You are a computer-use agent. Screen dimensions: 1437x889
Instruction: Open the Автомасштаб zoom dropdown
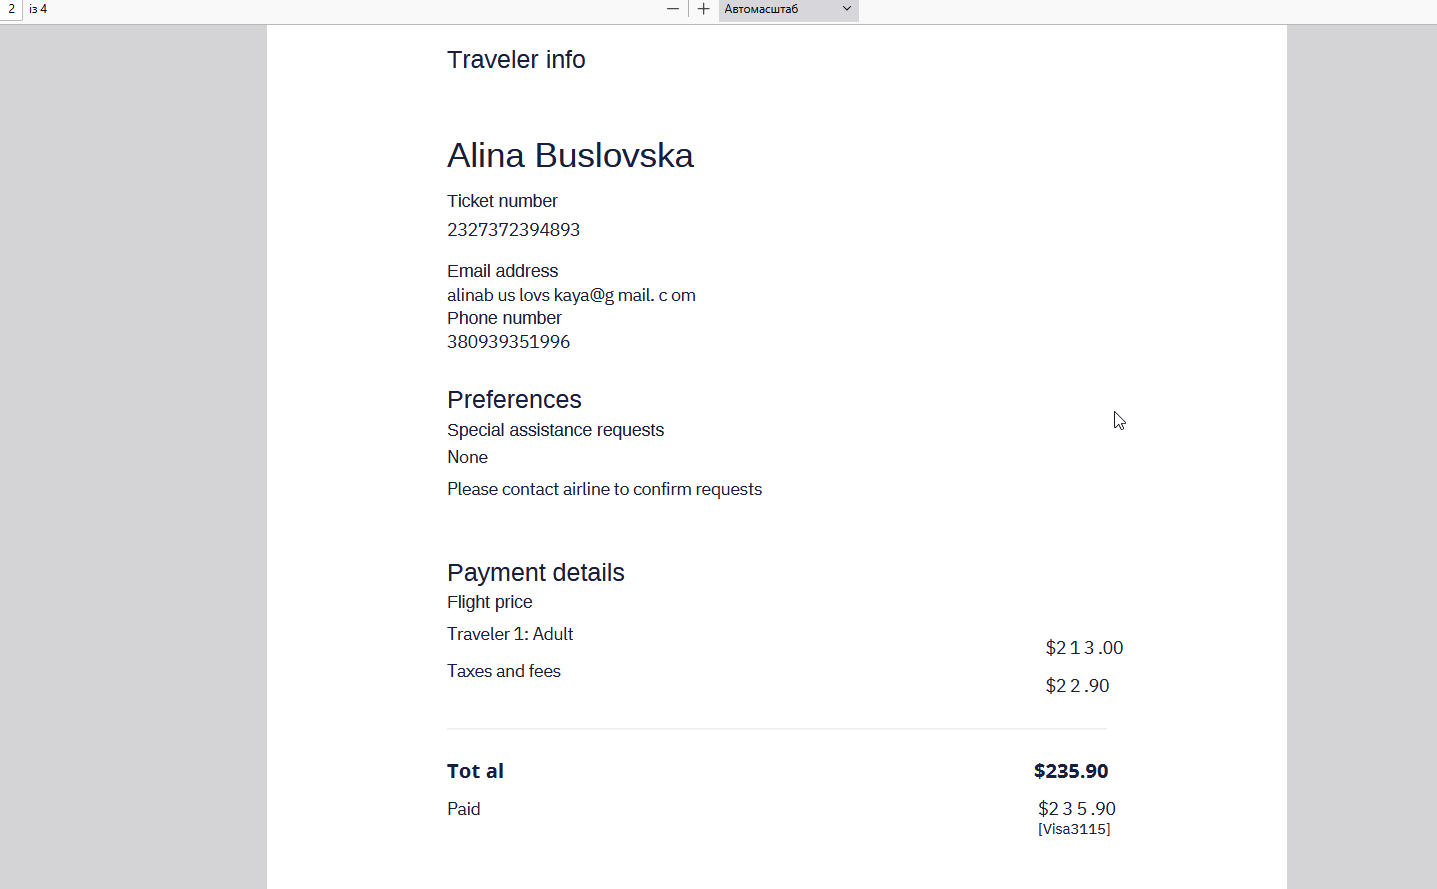(788, 9)
